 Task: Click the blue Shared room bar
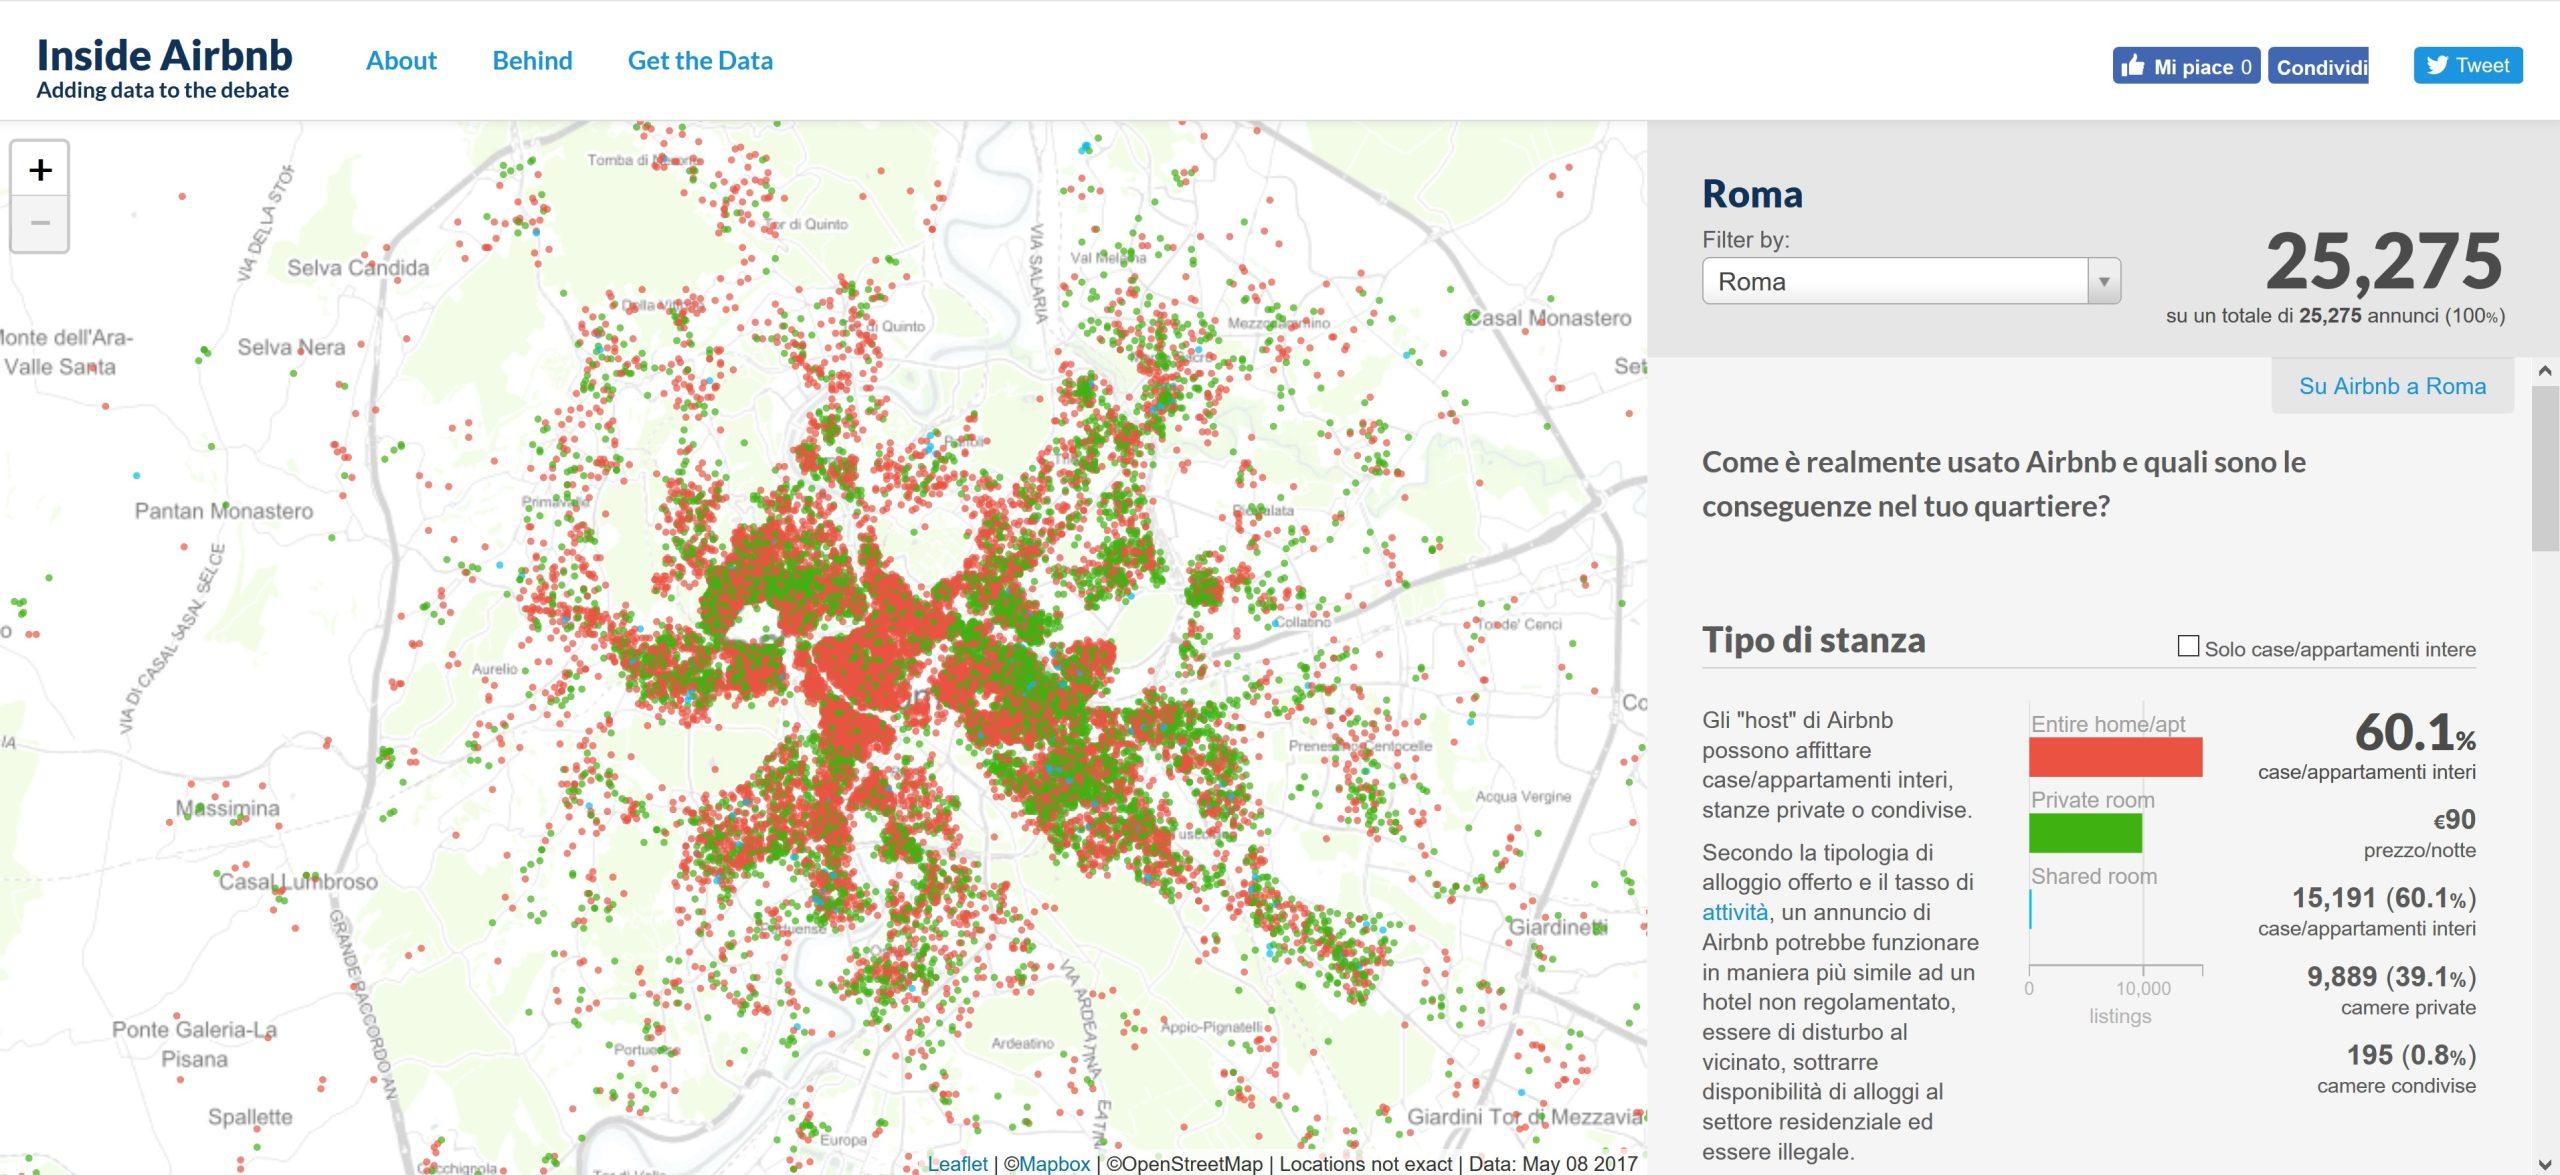[x=2030, y=909]
